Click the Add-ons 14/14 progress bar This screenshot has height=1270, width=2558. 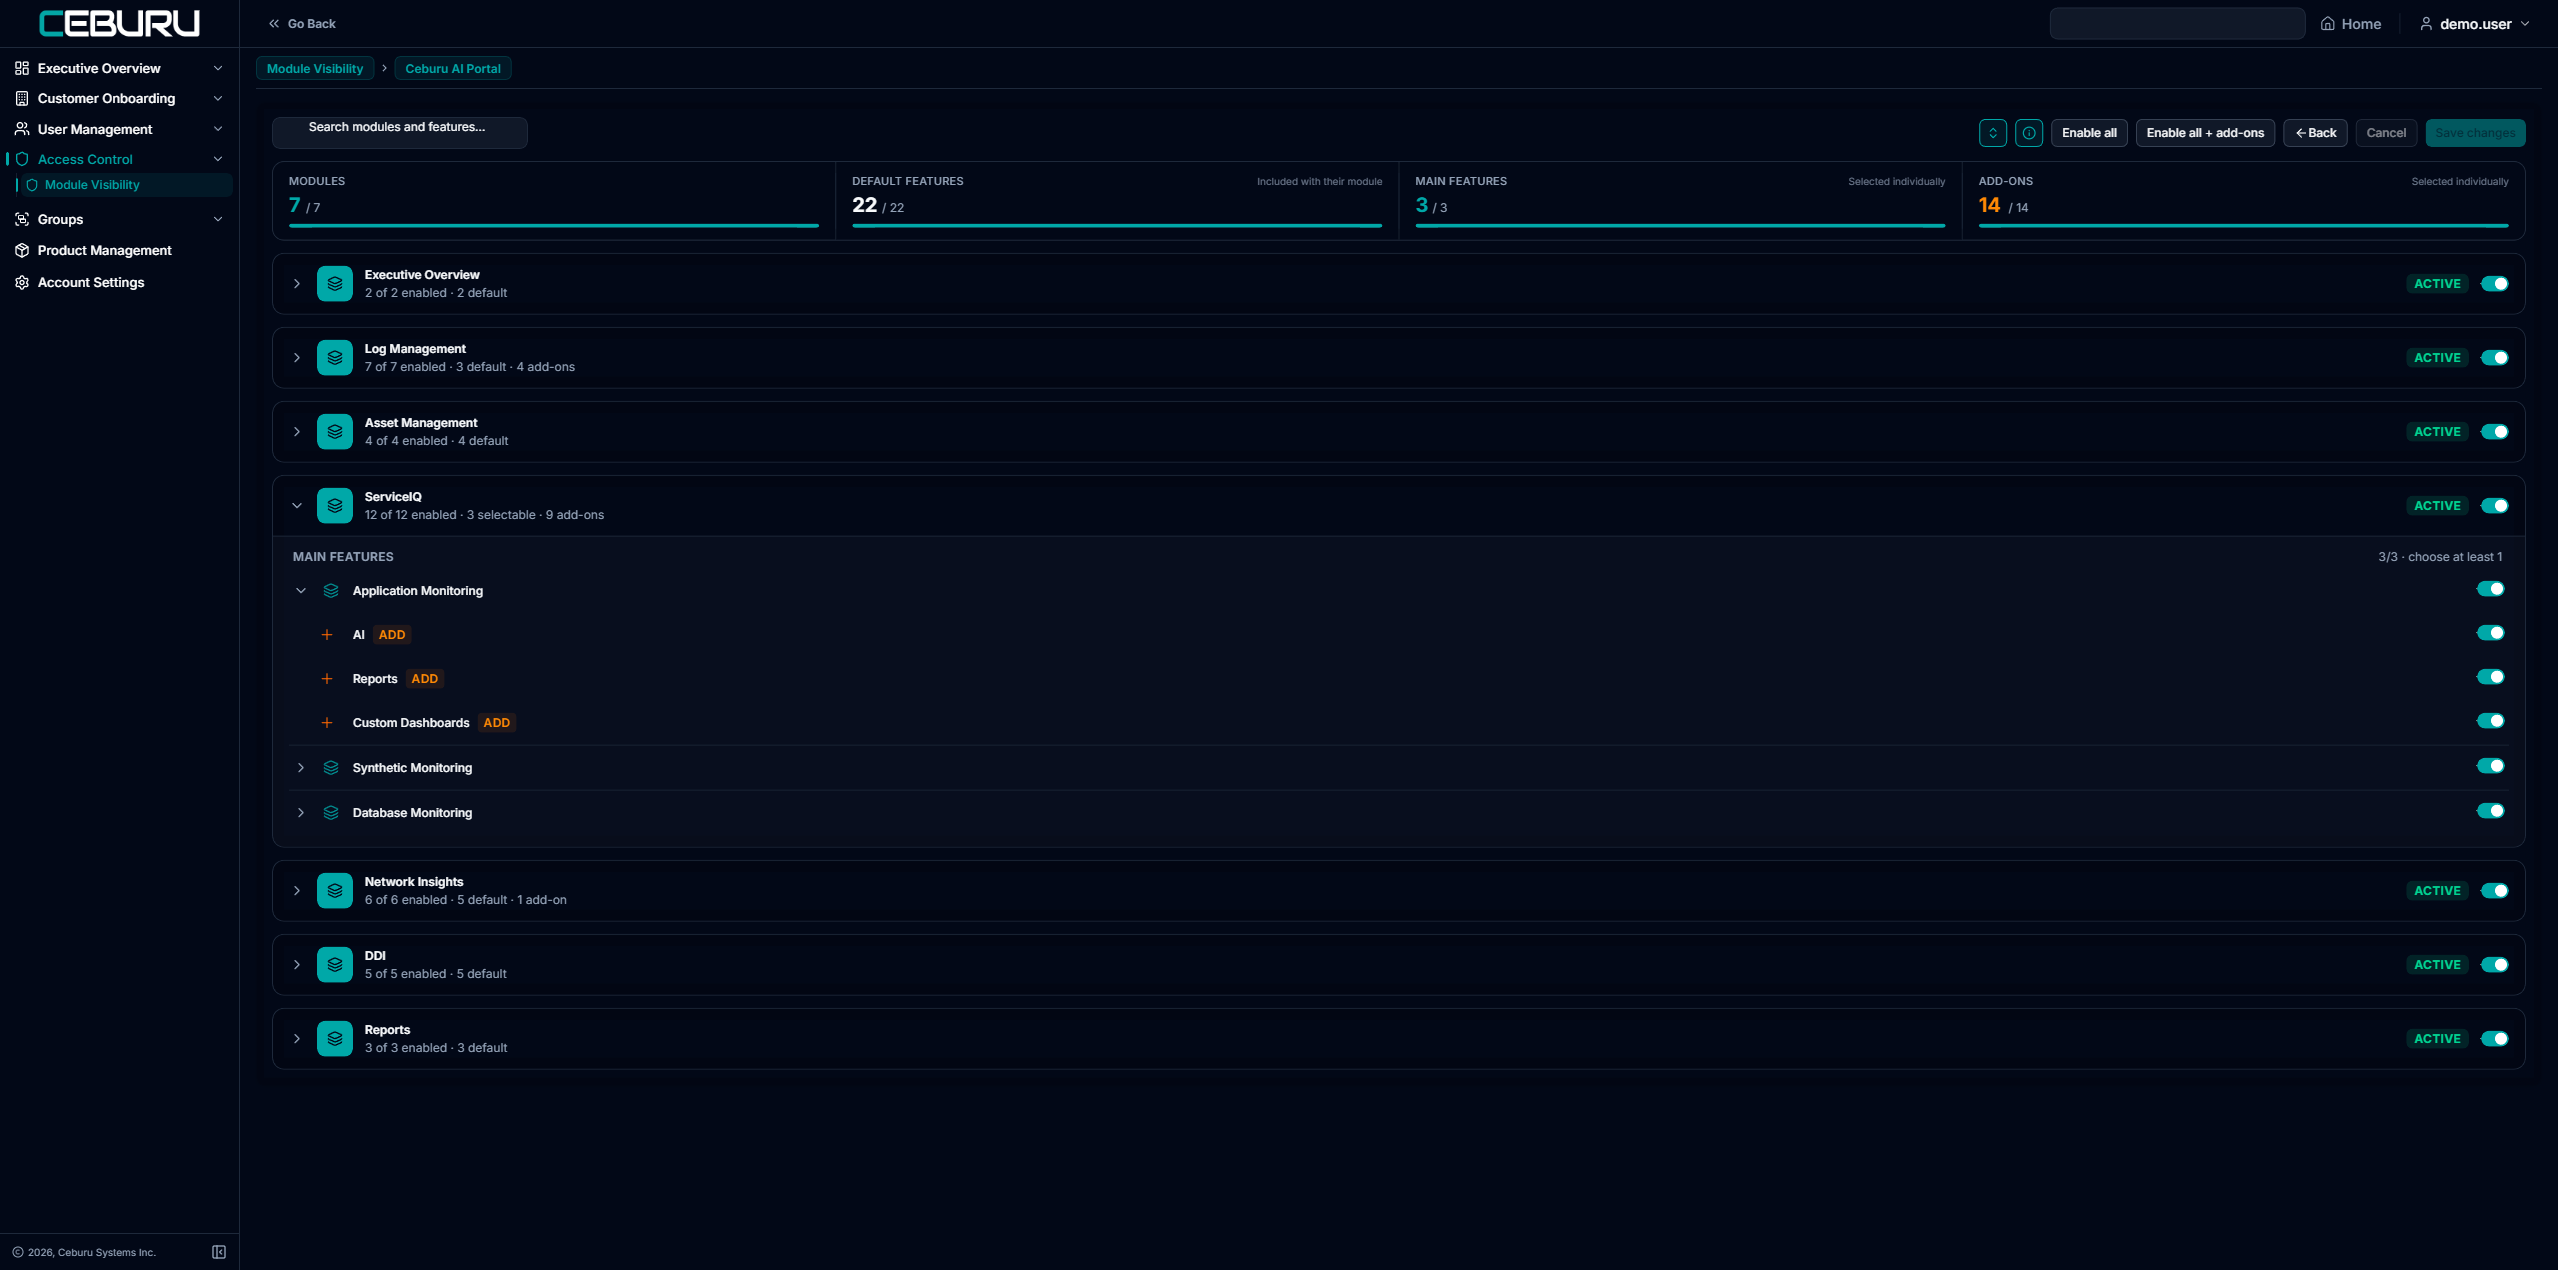tap(2243, 226)
